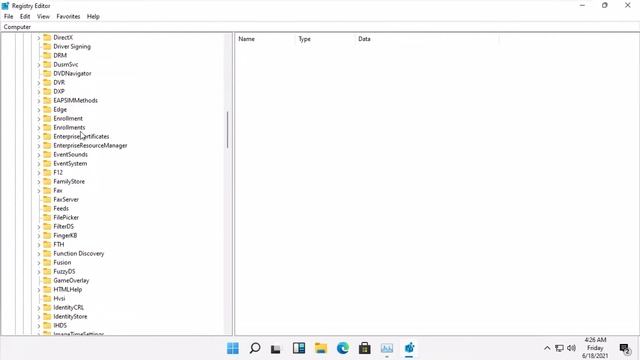Expand the Edge key
The image size is (640, 360).
39,109
